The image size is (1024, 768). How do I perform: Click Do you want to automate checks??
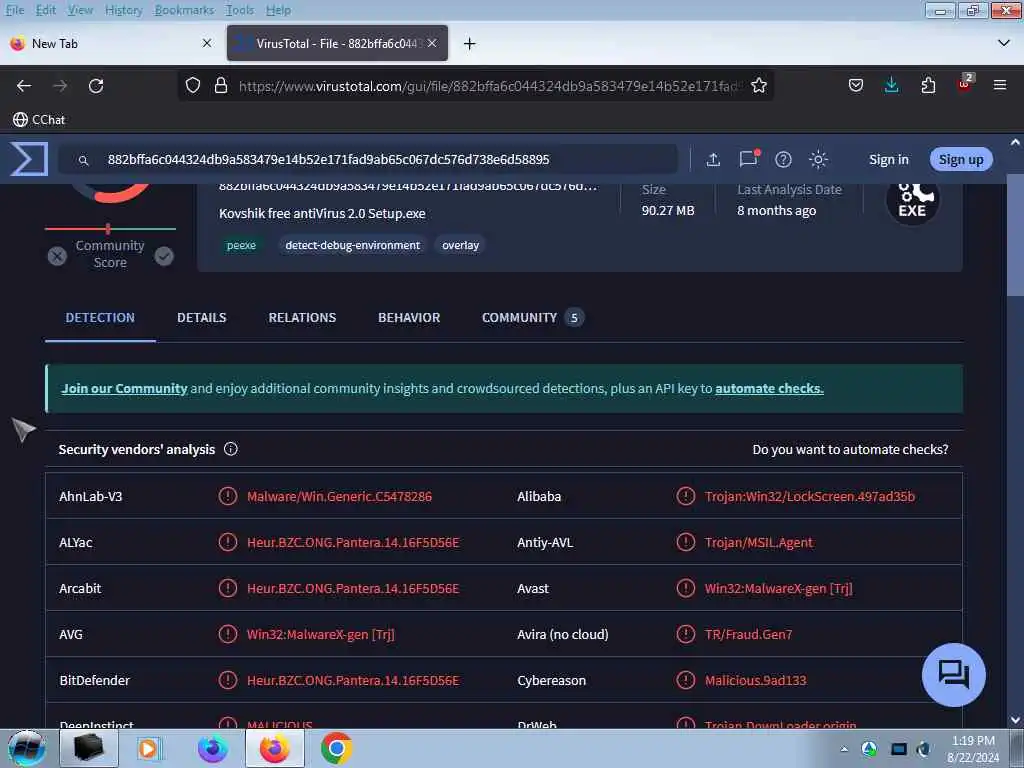pos(850,449)
